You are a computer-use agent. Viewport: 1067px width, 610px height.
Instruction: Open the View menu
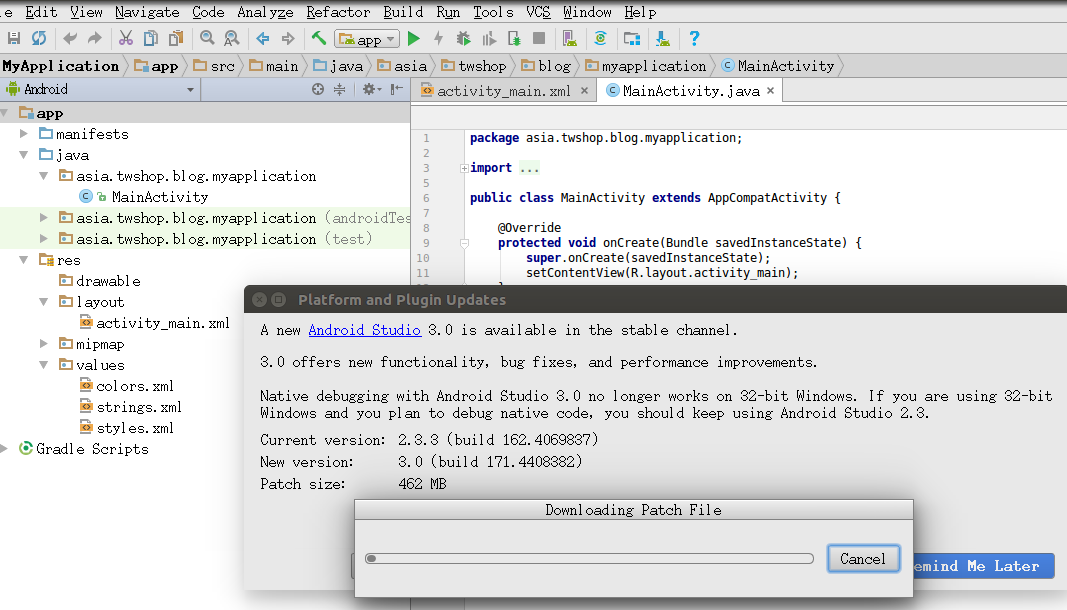coord(86,12)
